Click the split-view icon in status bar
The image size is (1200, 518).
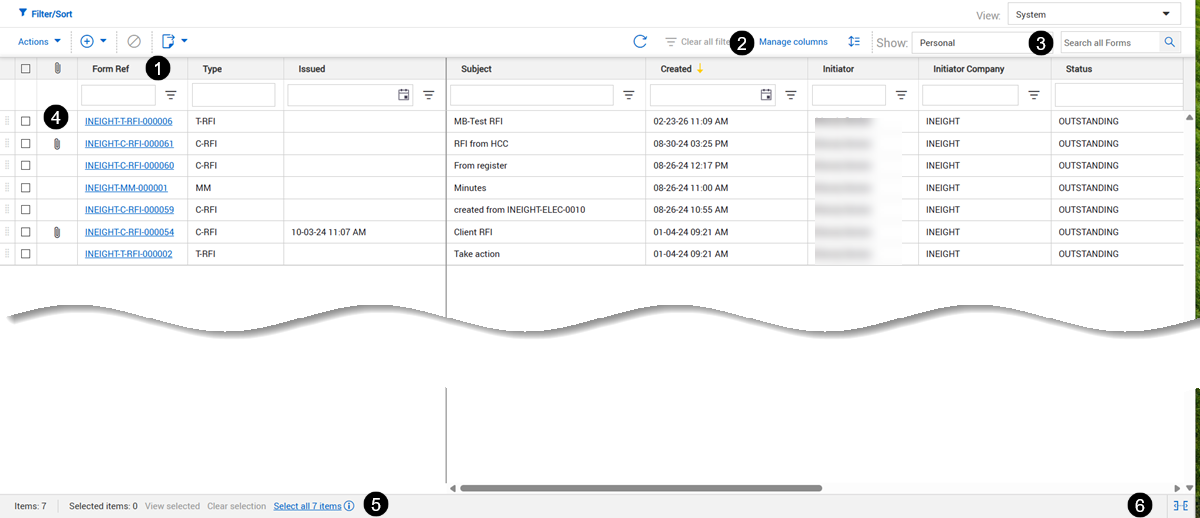pyautogui.click(x=1180, y=506)
